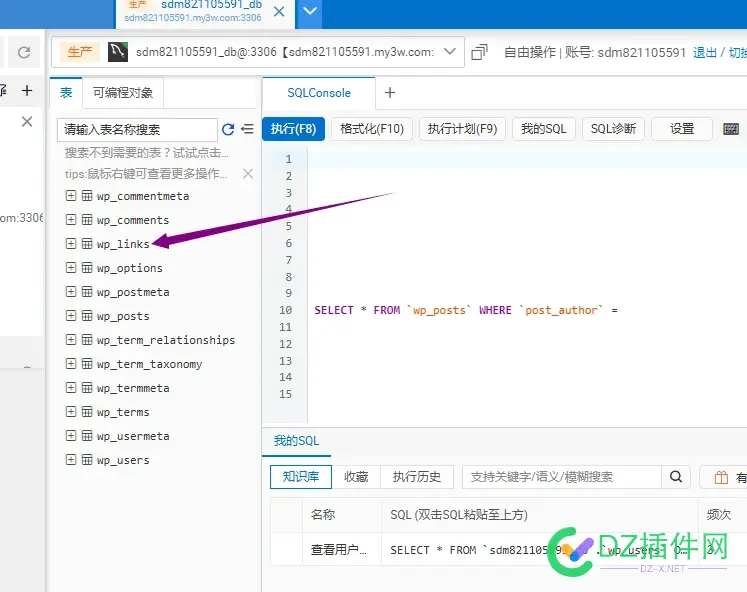Image resolution: width=747 pixels, height=592 pixels.
Task: Click the SQL诊断 button
Action: pyautogui.click(x=613, y=129)
